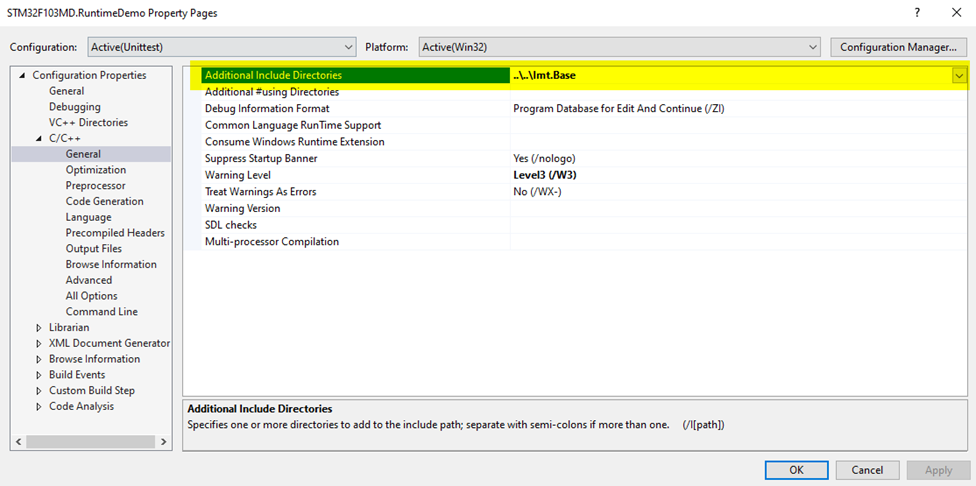Image resolution: width=976 pixels, height=486 pixels.
Task: Click the Configuration Manager button
Action: coord(898,47)
